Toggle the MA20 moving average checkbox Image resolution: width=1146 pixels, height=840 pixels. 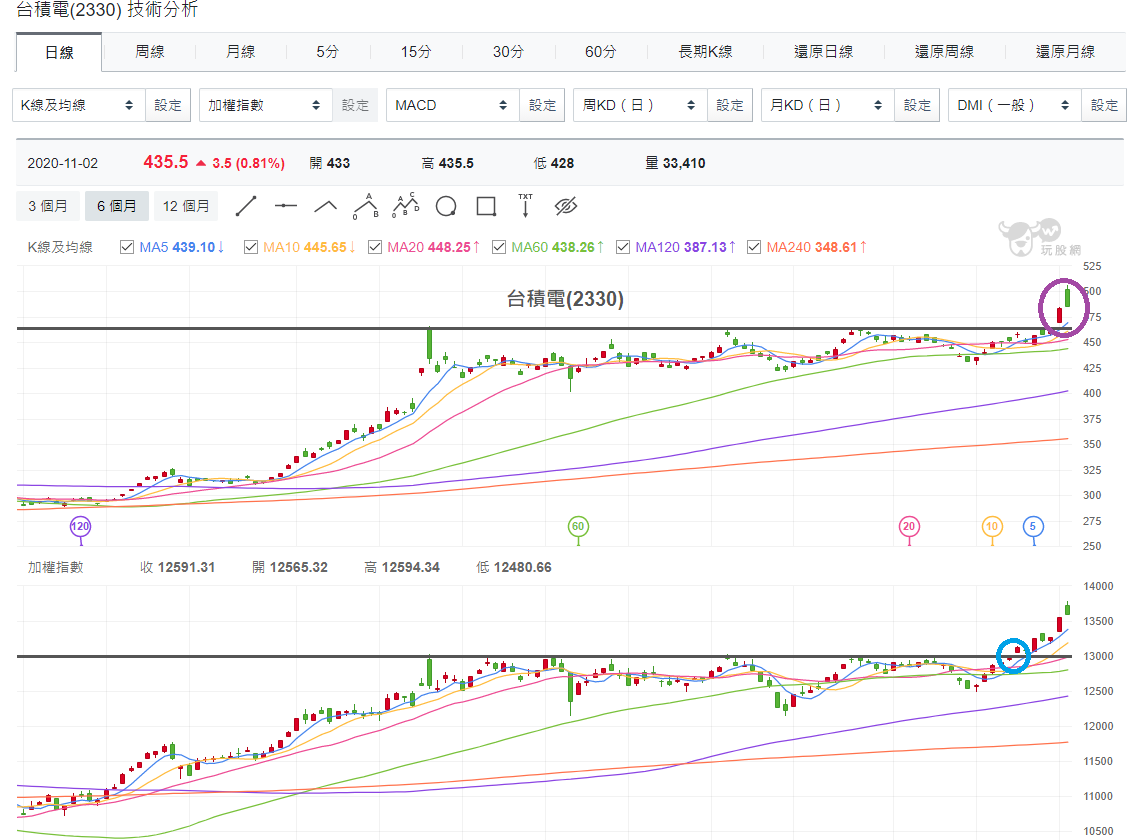(x=375, y=247)
